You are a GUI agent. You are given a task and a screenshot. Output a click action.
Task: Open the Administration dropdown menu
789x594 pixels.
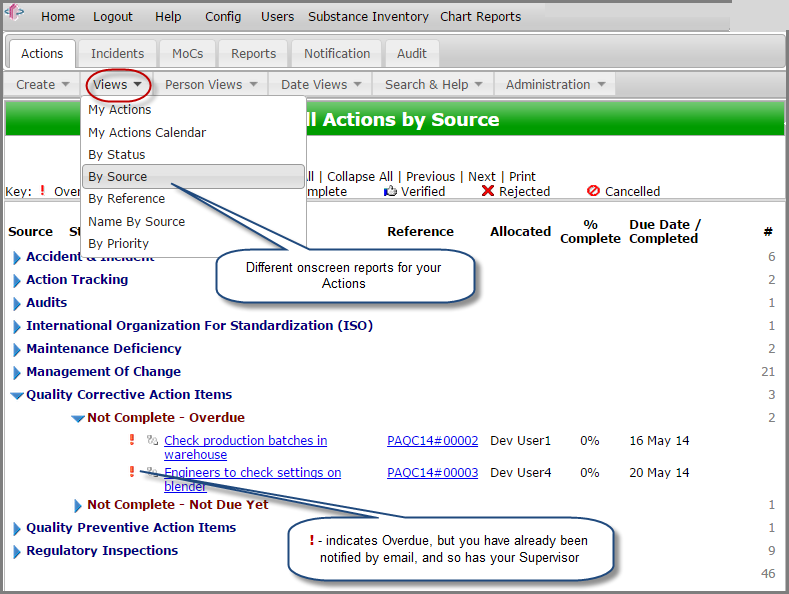tap(555, 85)
